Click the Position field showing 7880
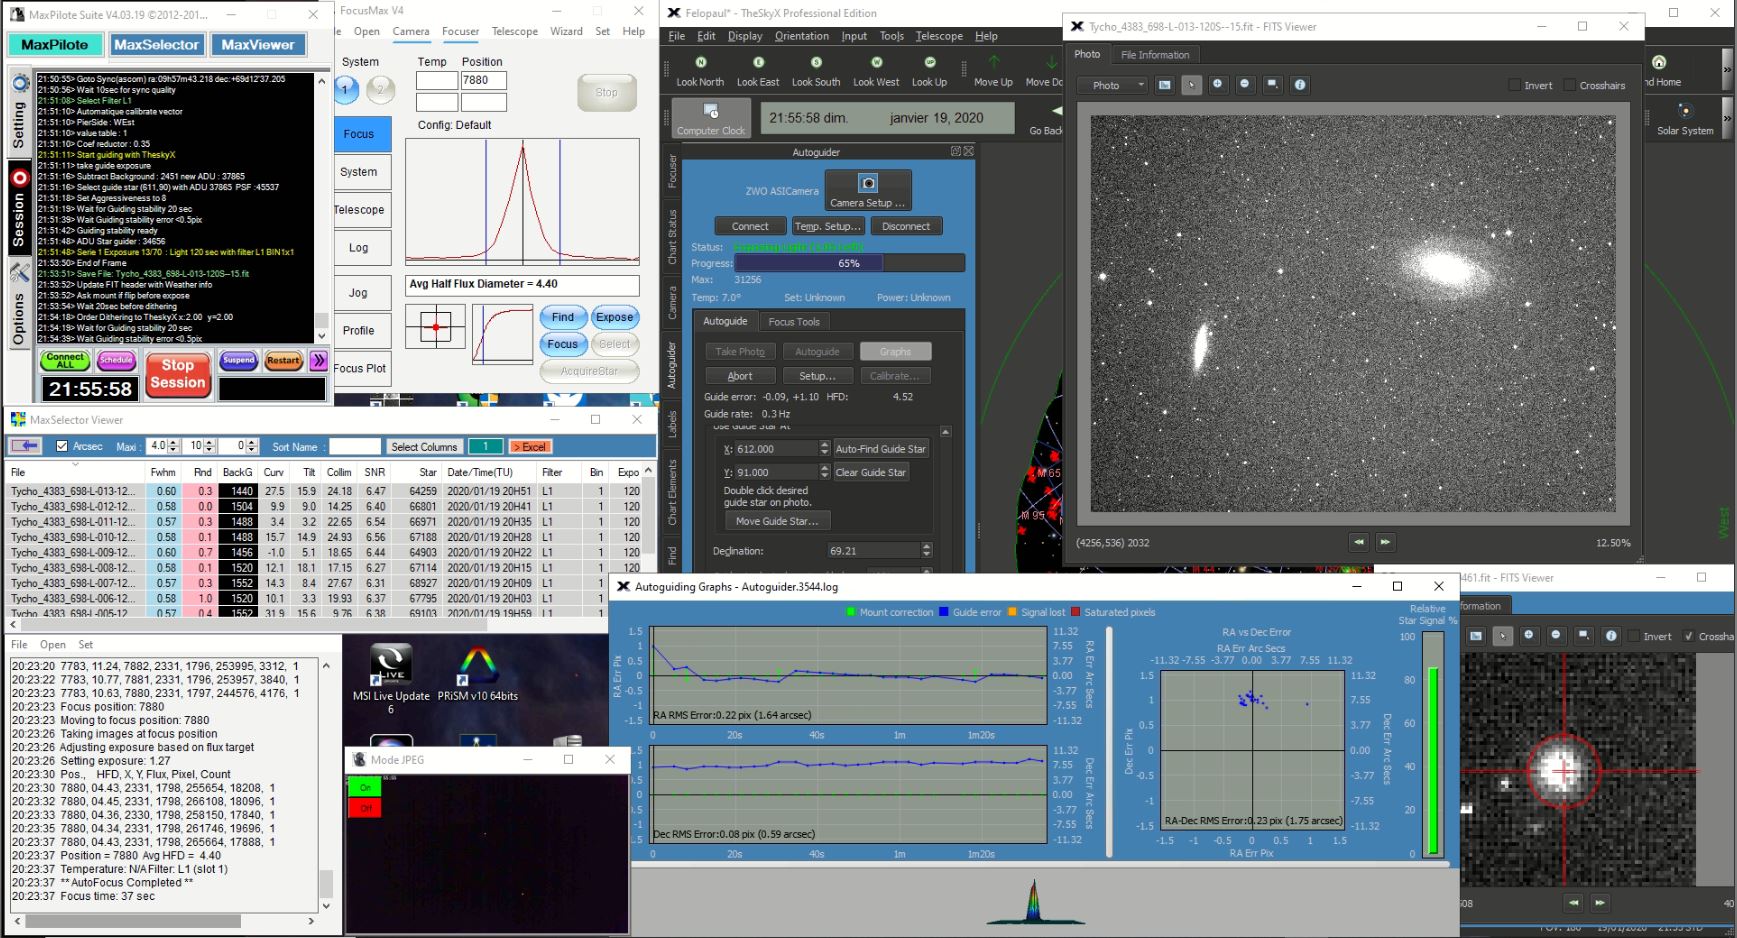Image resolution: width=1737 pixels, height=938 pixels. pos(484,80)
